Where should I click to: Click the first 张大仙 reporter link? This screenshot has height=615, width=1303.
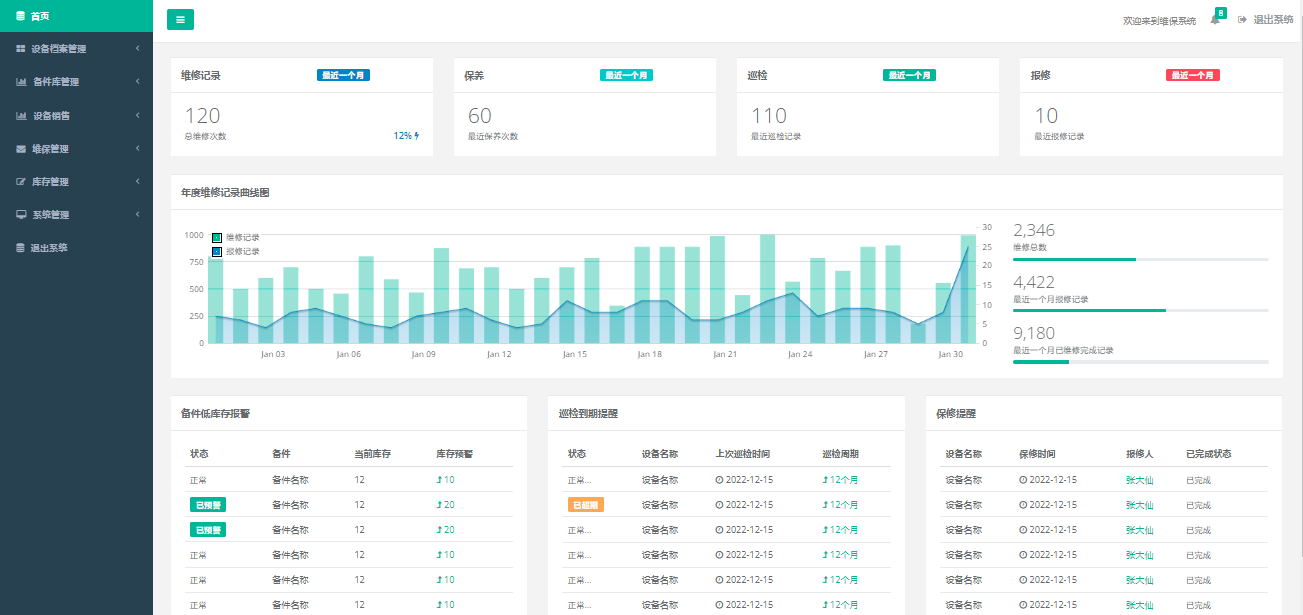coord(1139,480)
